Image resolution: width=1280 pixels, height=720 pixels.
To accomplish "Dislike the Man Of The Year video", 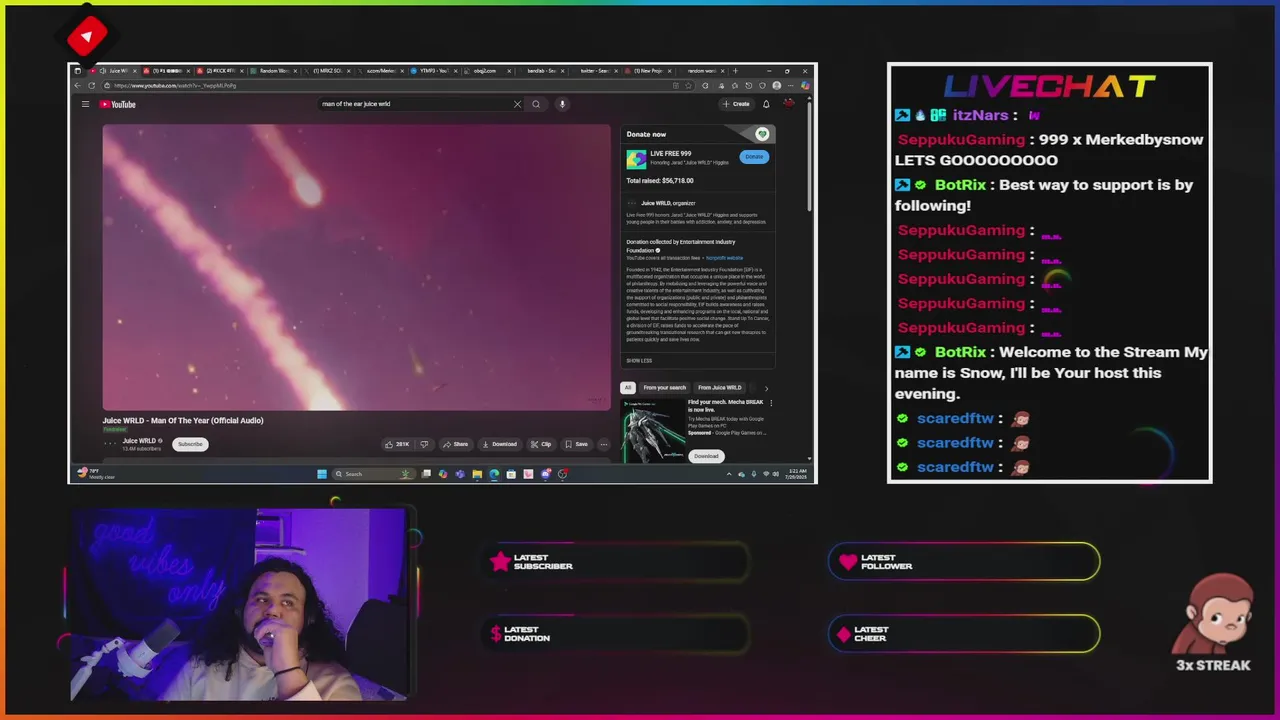I will (x=424, y=444).
